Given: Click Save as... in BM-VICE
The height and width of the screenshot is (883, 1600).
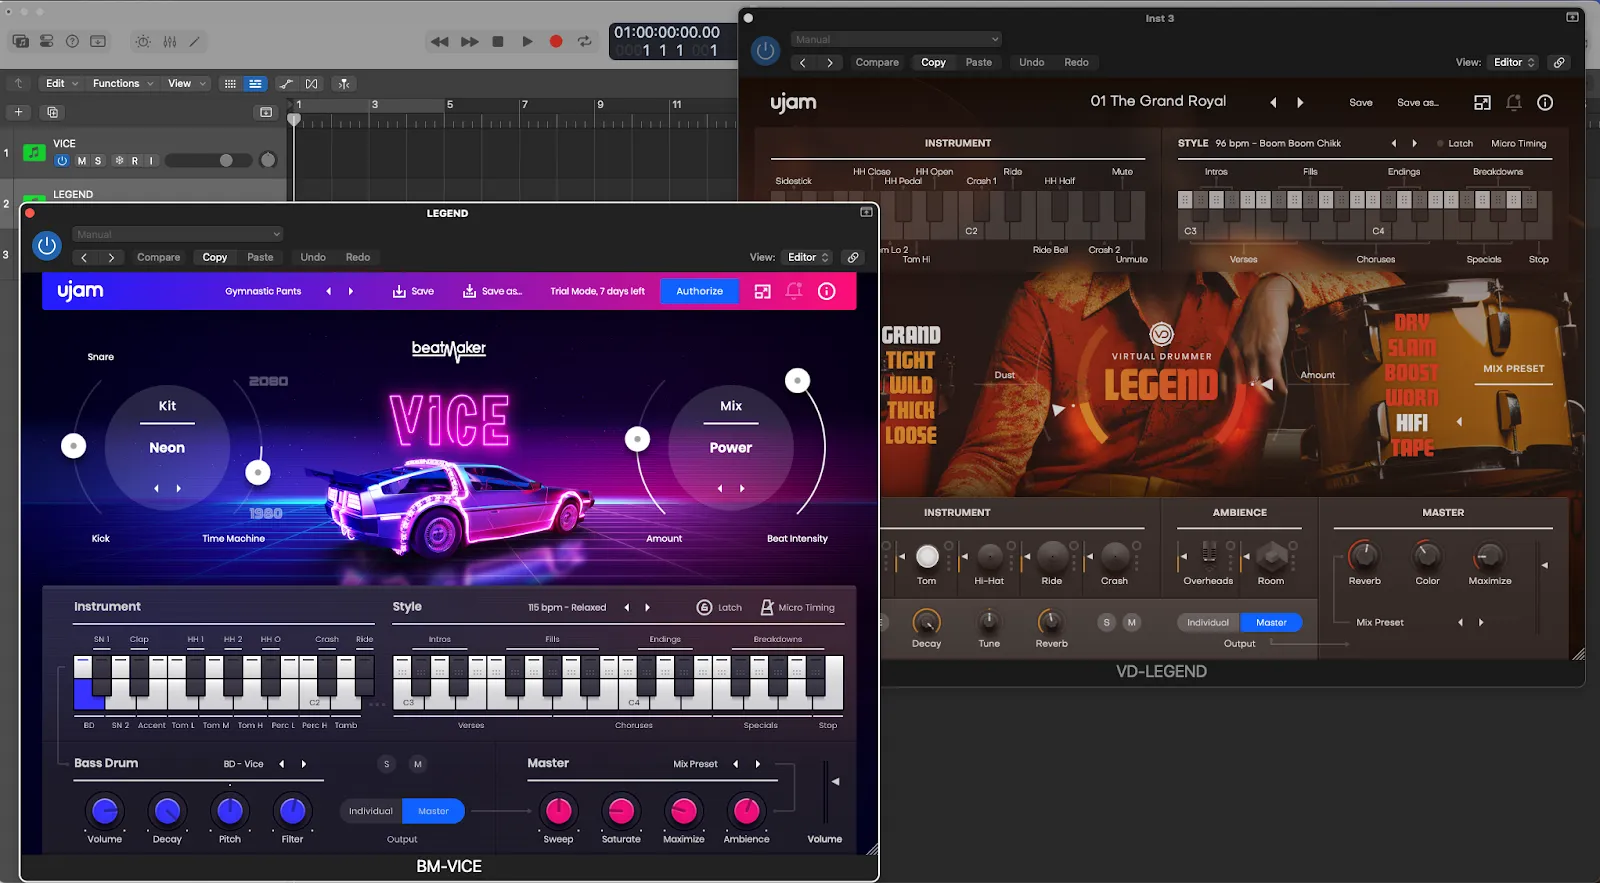Looking at the screenshot, I should coord(492,291).
